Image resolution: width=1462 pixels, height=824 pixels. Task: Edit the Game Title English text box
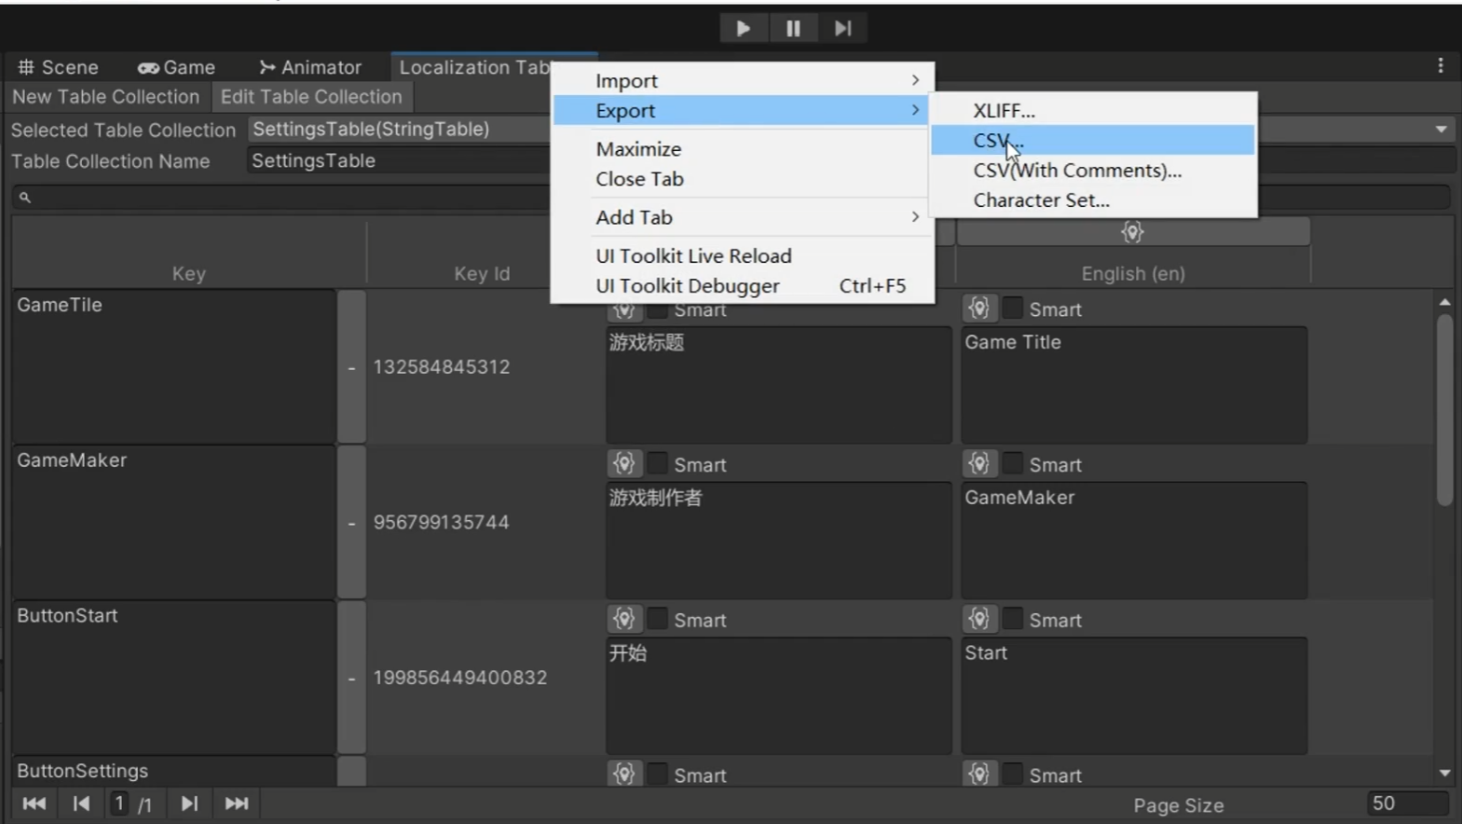tap(1134, 385)
